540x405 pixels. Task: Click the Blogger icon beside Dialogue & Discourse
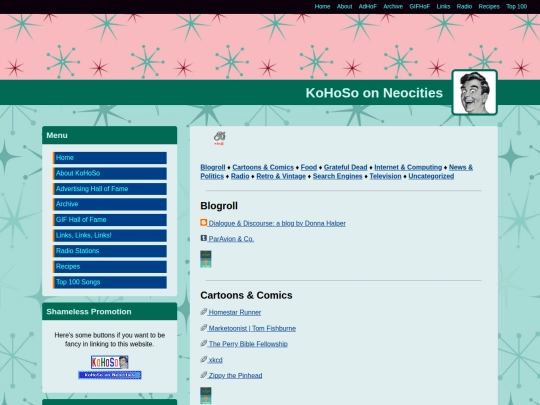click(x=204, y=222)
